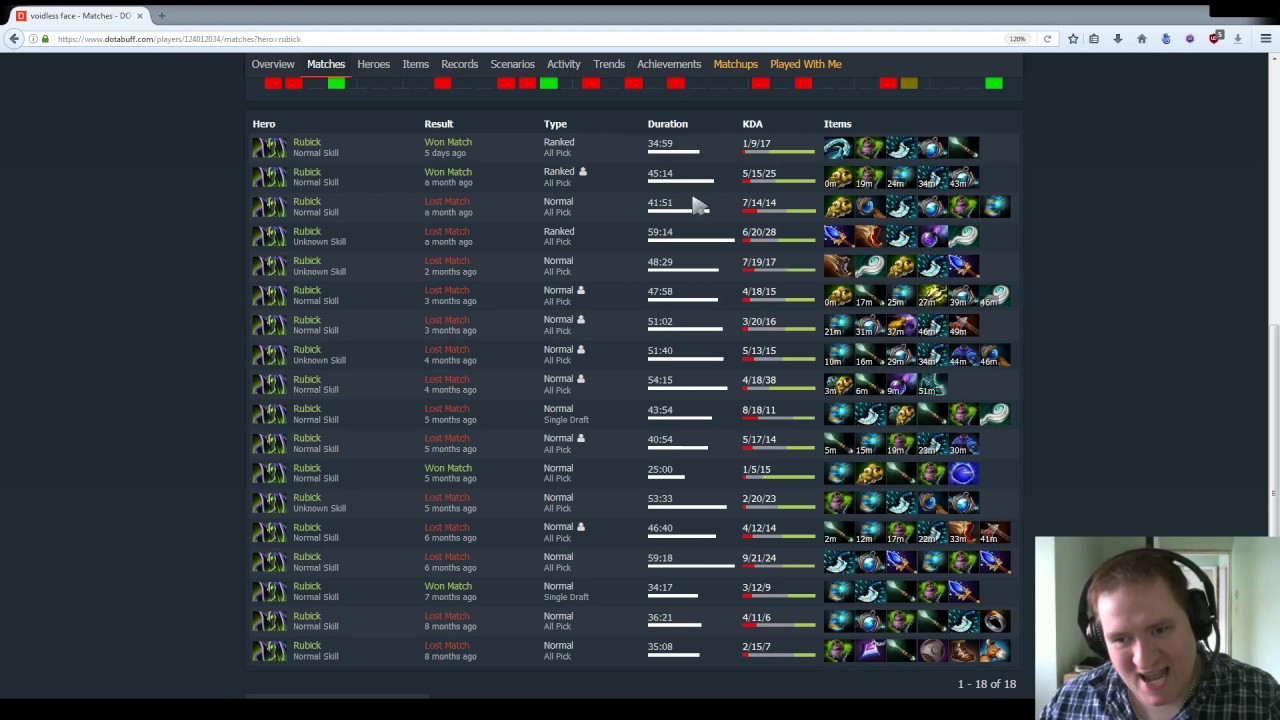Image resolution: width=1280 pixels, height=720 pixels.
Task: Click first item icon in 35:08 match row
Action: 838,651
